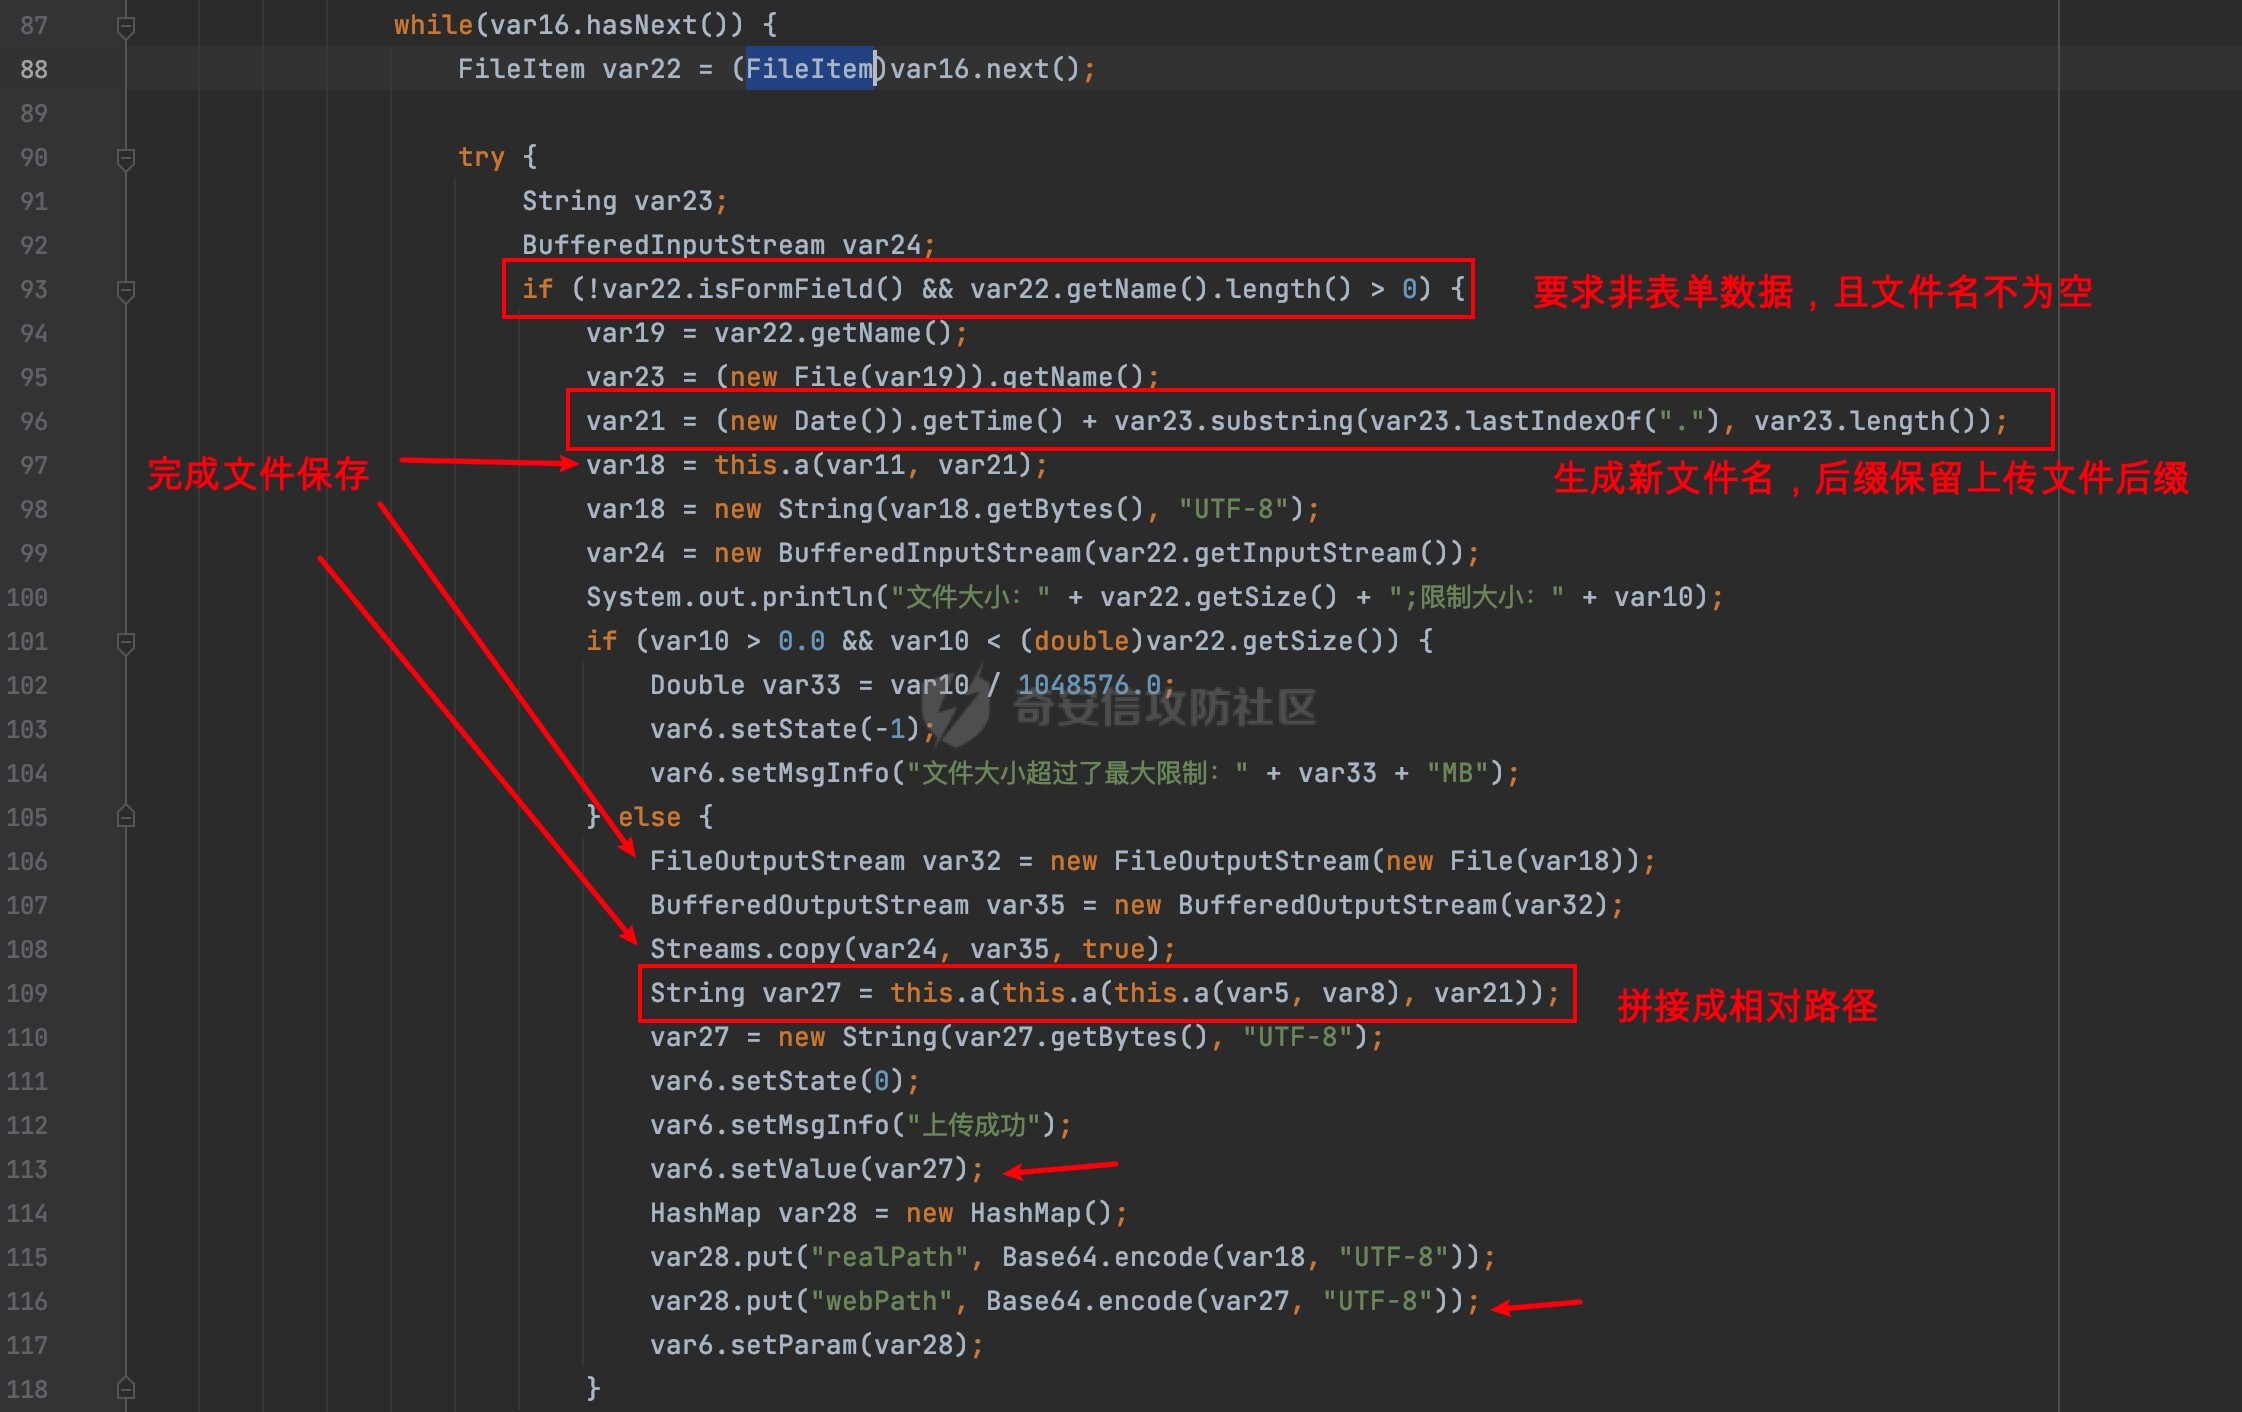2242x1412 pixels.
Task: Click the 0.0 literal on line 101
Action: [802, 641]
